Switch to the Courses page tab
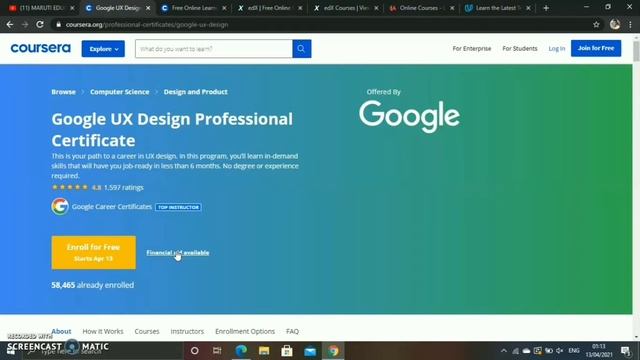 [147, 331]
